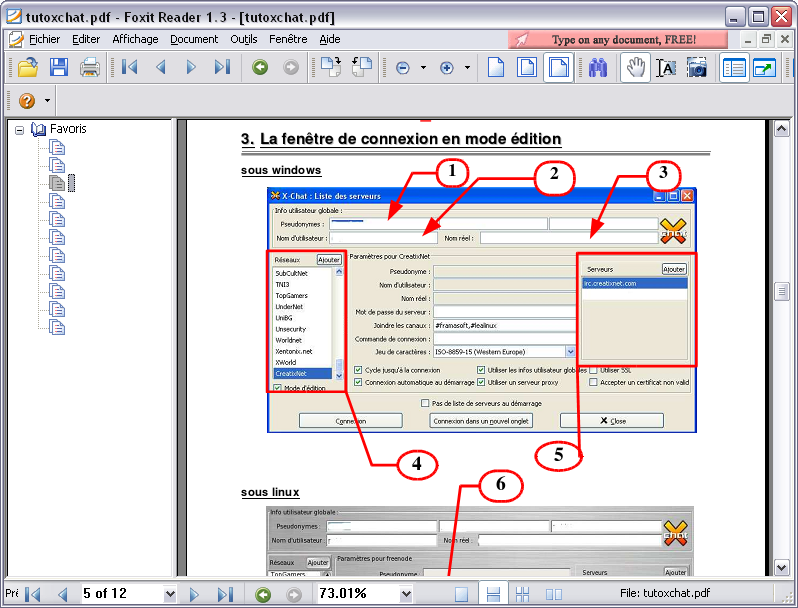Open the Fenêtre menu
The height and width of the screenshot is (608, 798).
click(x=288, y=39)
